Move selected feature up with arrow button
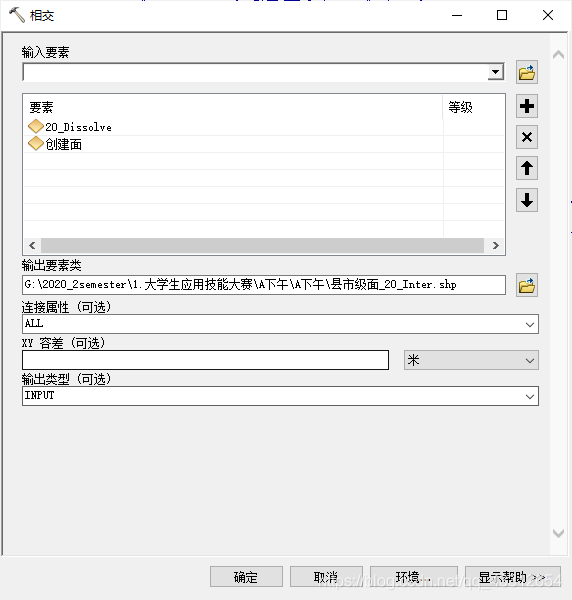This screenshot has width=572, height=600. pyautogui.click(x=526, y=168)
